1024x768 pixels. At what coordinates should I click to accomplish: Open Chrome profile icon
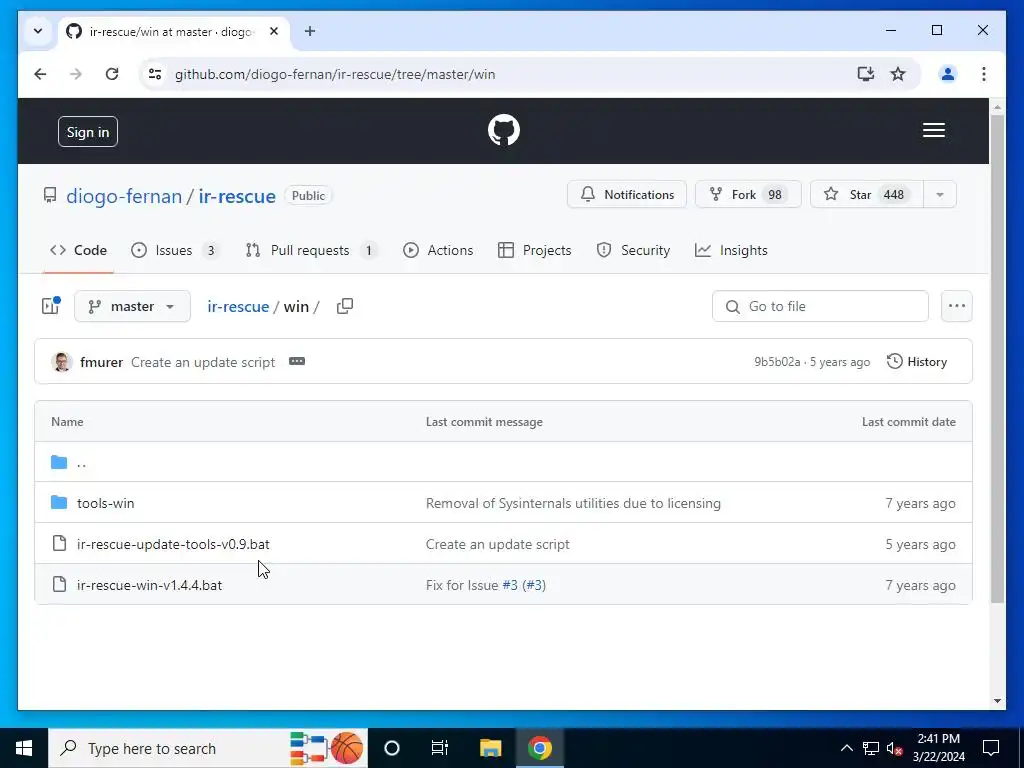(948, 74)
